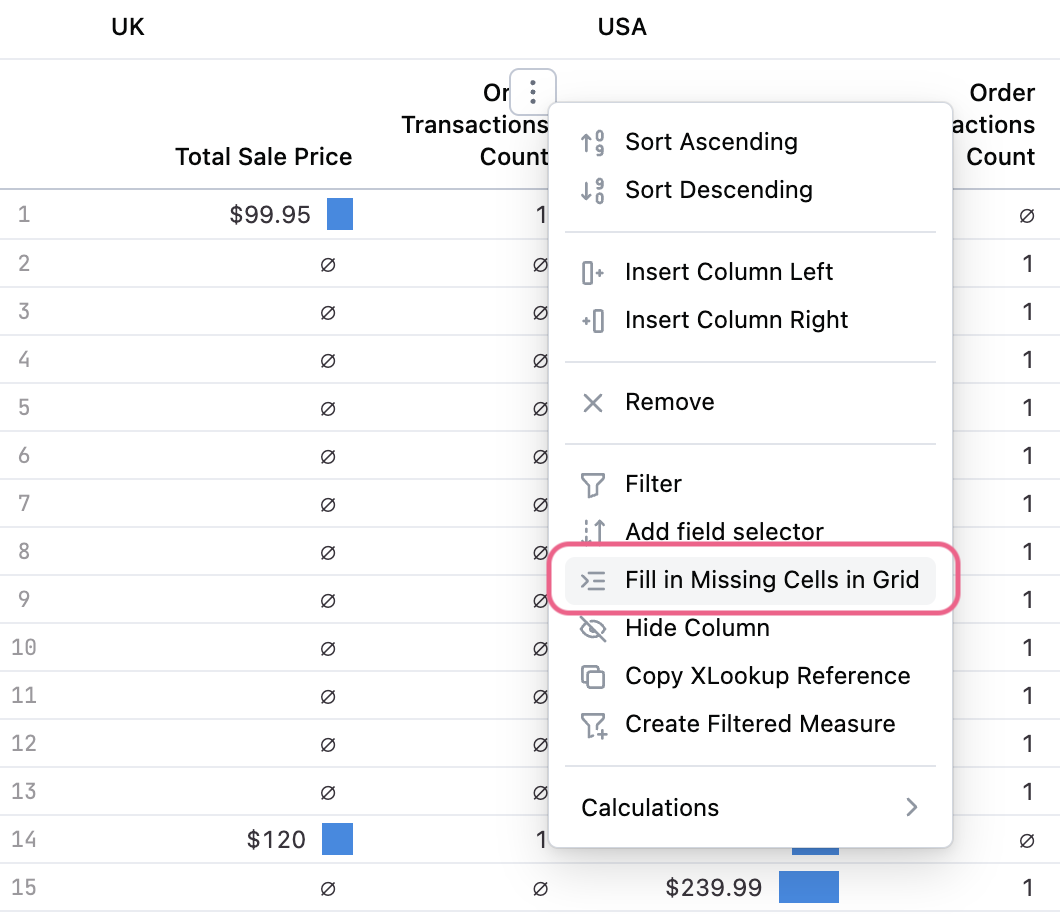Screen dimensions: 1062x914
Task: Click the Copy XLookup Reference icon
Action: click(592, 676)
